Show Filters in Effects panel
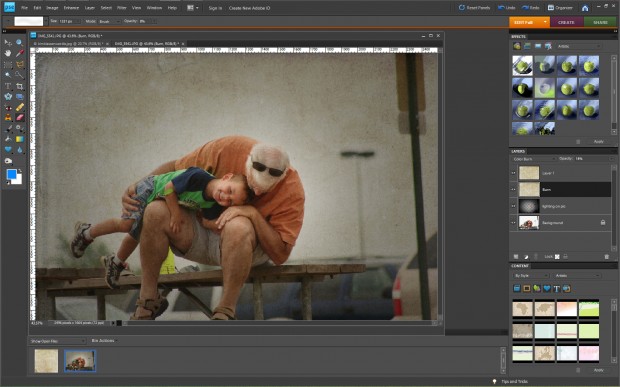 click(517, 46)
